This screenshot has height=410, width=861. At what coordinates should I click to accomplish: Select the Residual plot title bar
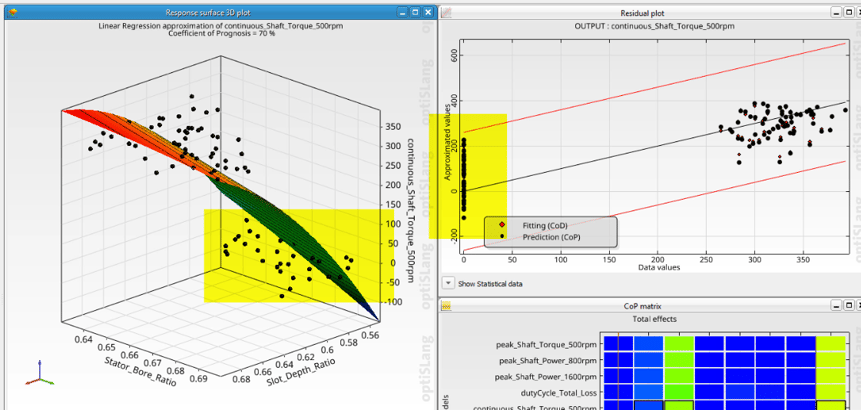coord(642,12)
